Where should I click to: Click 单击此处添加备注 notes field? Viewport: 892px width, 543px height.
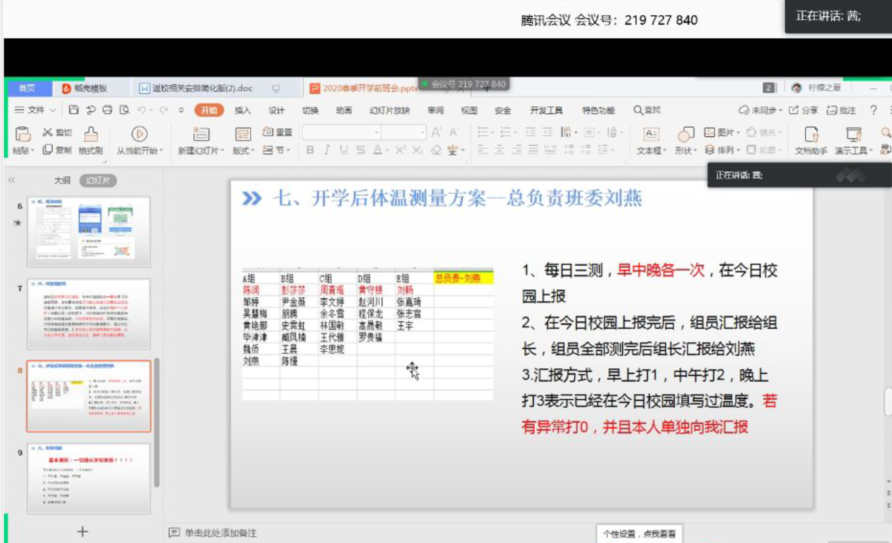pos(221,533)
